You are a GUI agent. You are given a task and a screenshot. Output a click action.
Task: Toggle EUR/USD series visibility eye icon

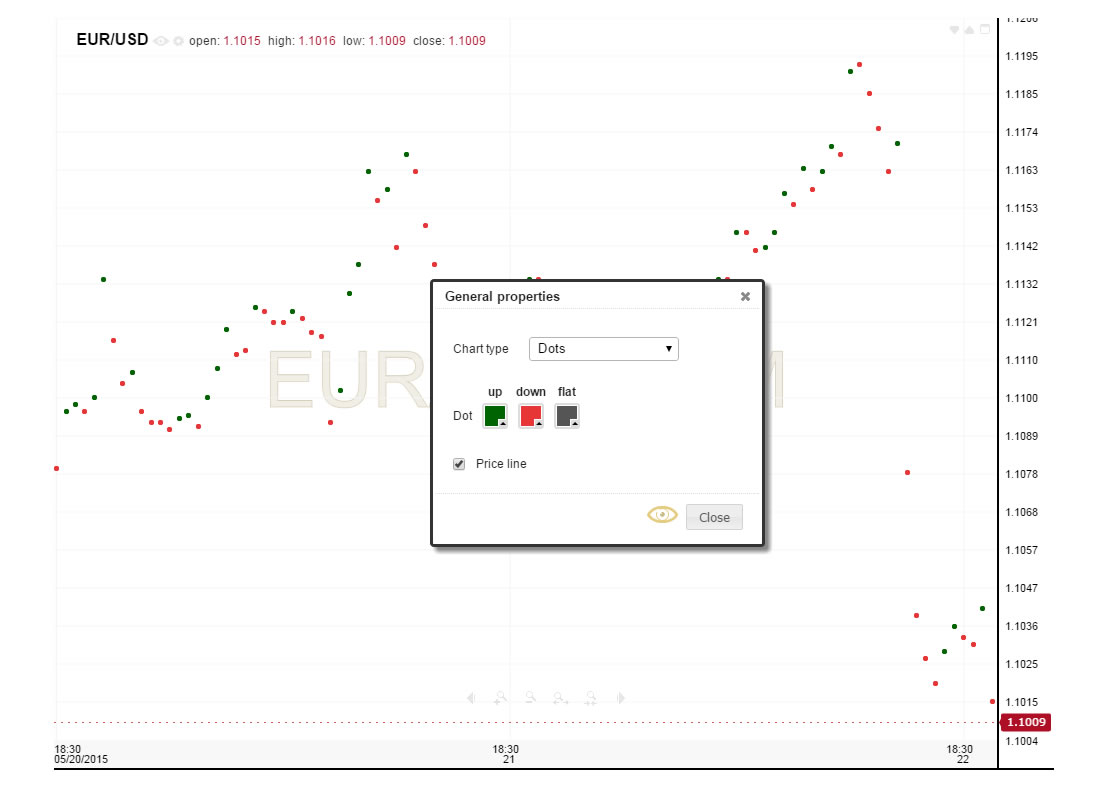pyautogui.click(x=161, y=41)
